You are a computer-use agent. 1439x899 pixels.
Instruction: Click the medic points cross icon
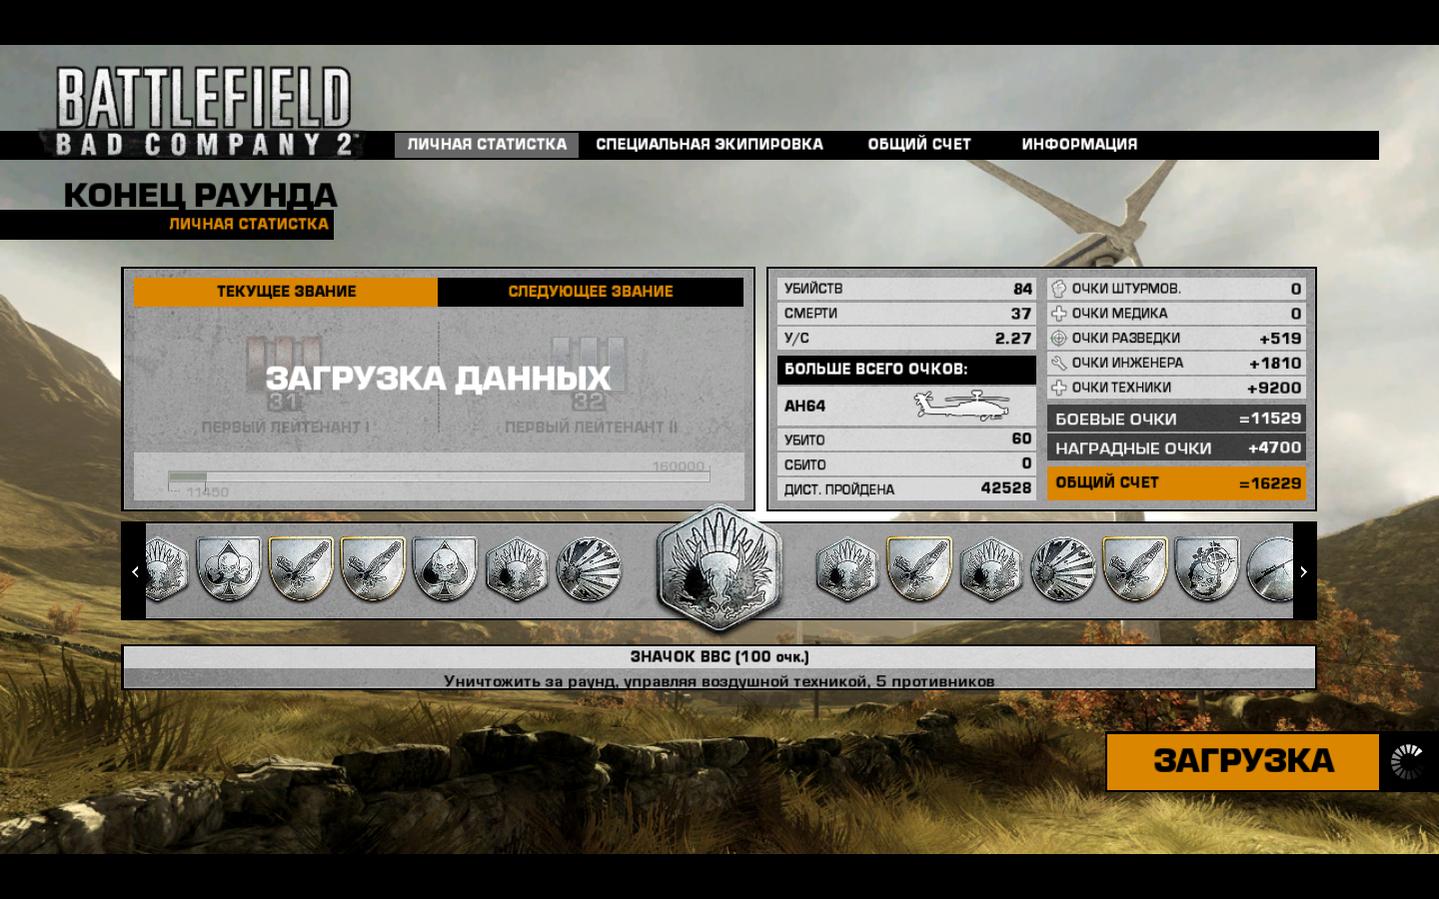[1059, 313]
